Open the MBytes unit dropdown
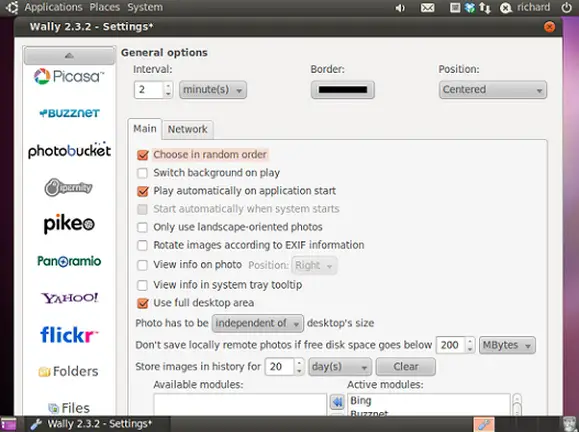This screenshot has height=432, width=579. click(507, 345)
